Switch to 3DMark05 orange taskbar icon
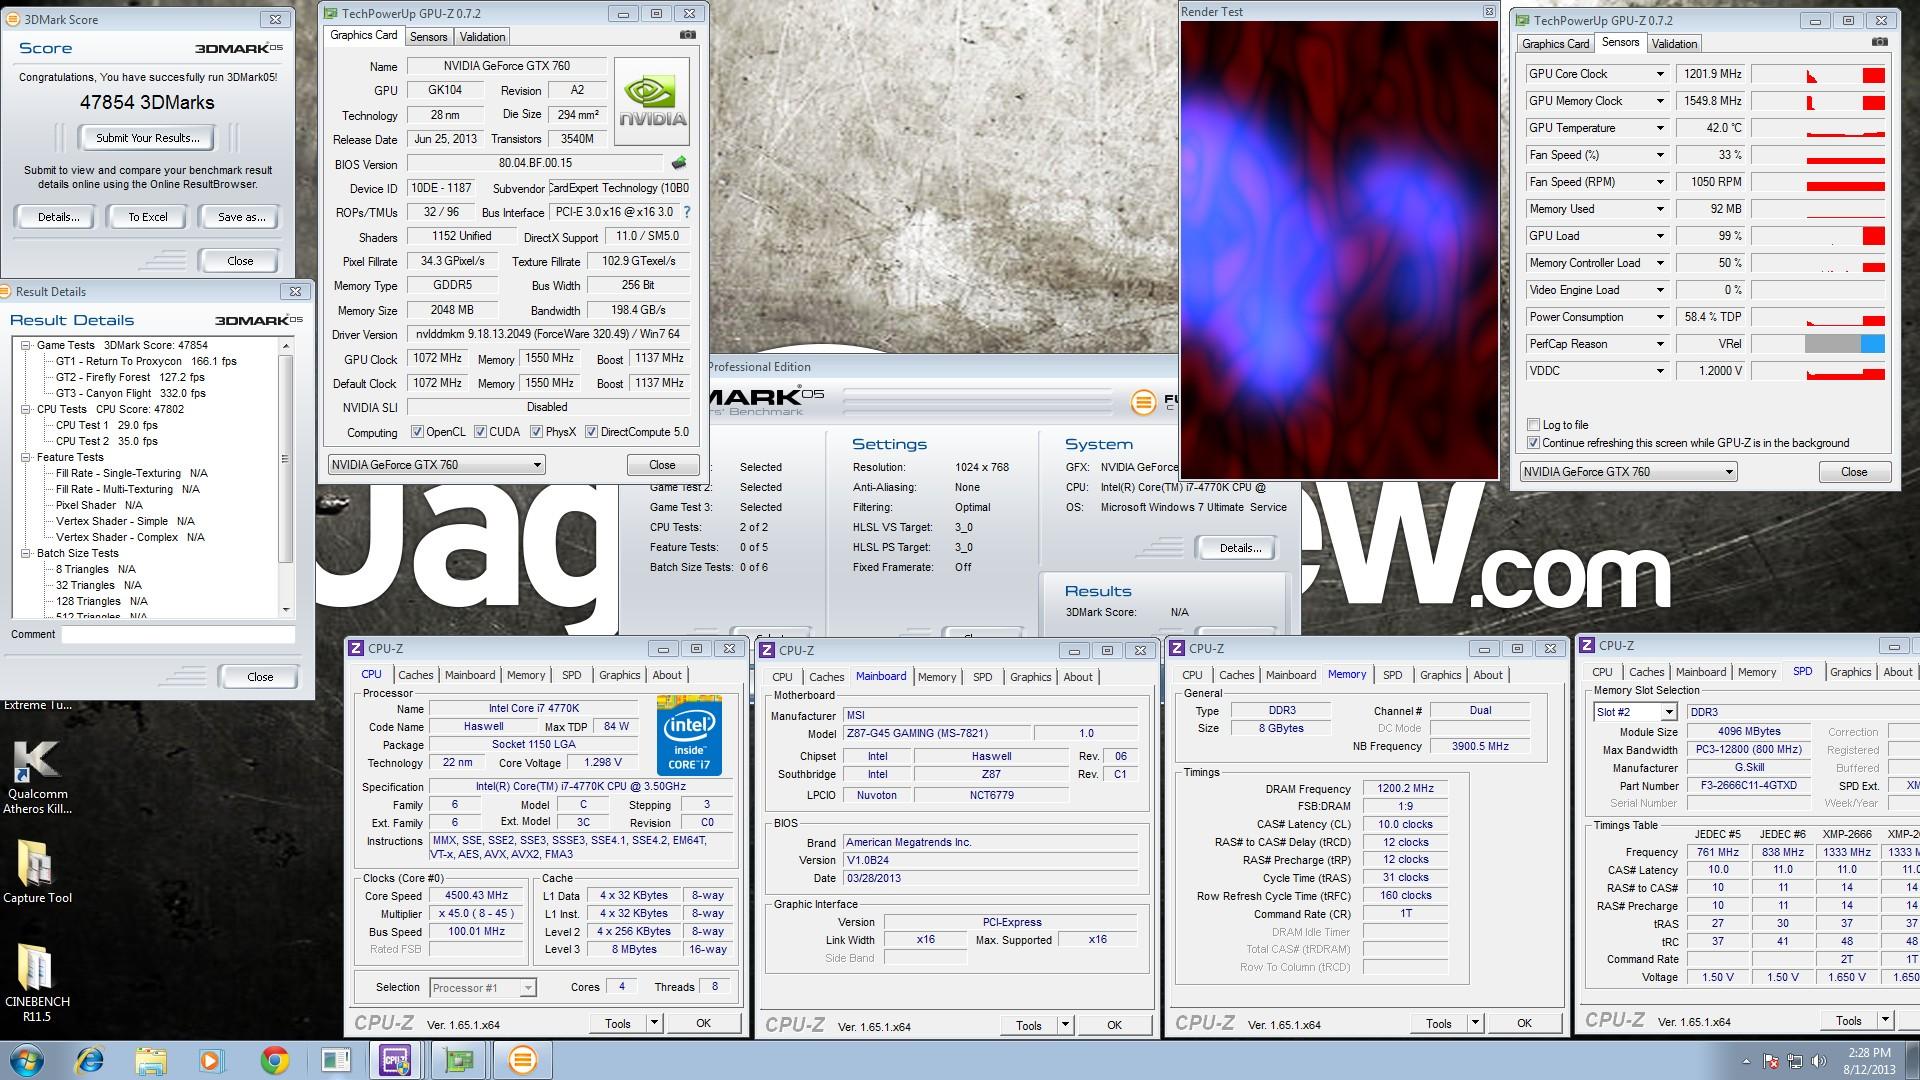The width and height of the screenshot is (1920, 1080). (x=521, y=1060)
